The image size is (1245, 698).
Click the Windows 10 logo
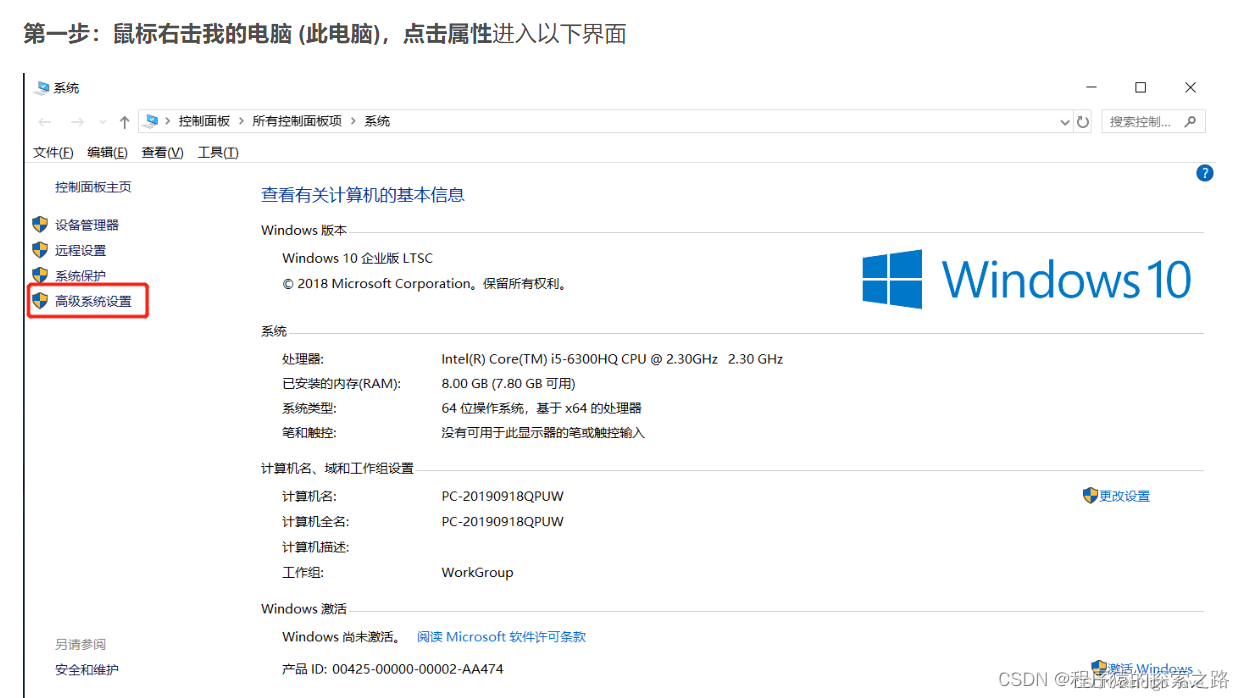[1026, 279]
